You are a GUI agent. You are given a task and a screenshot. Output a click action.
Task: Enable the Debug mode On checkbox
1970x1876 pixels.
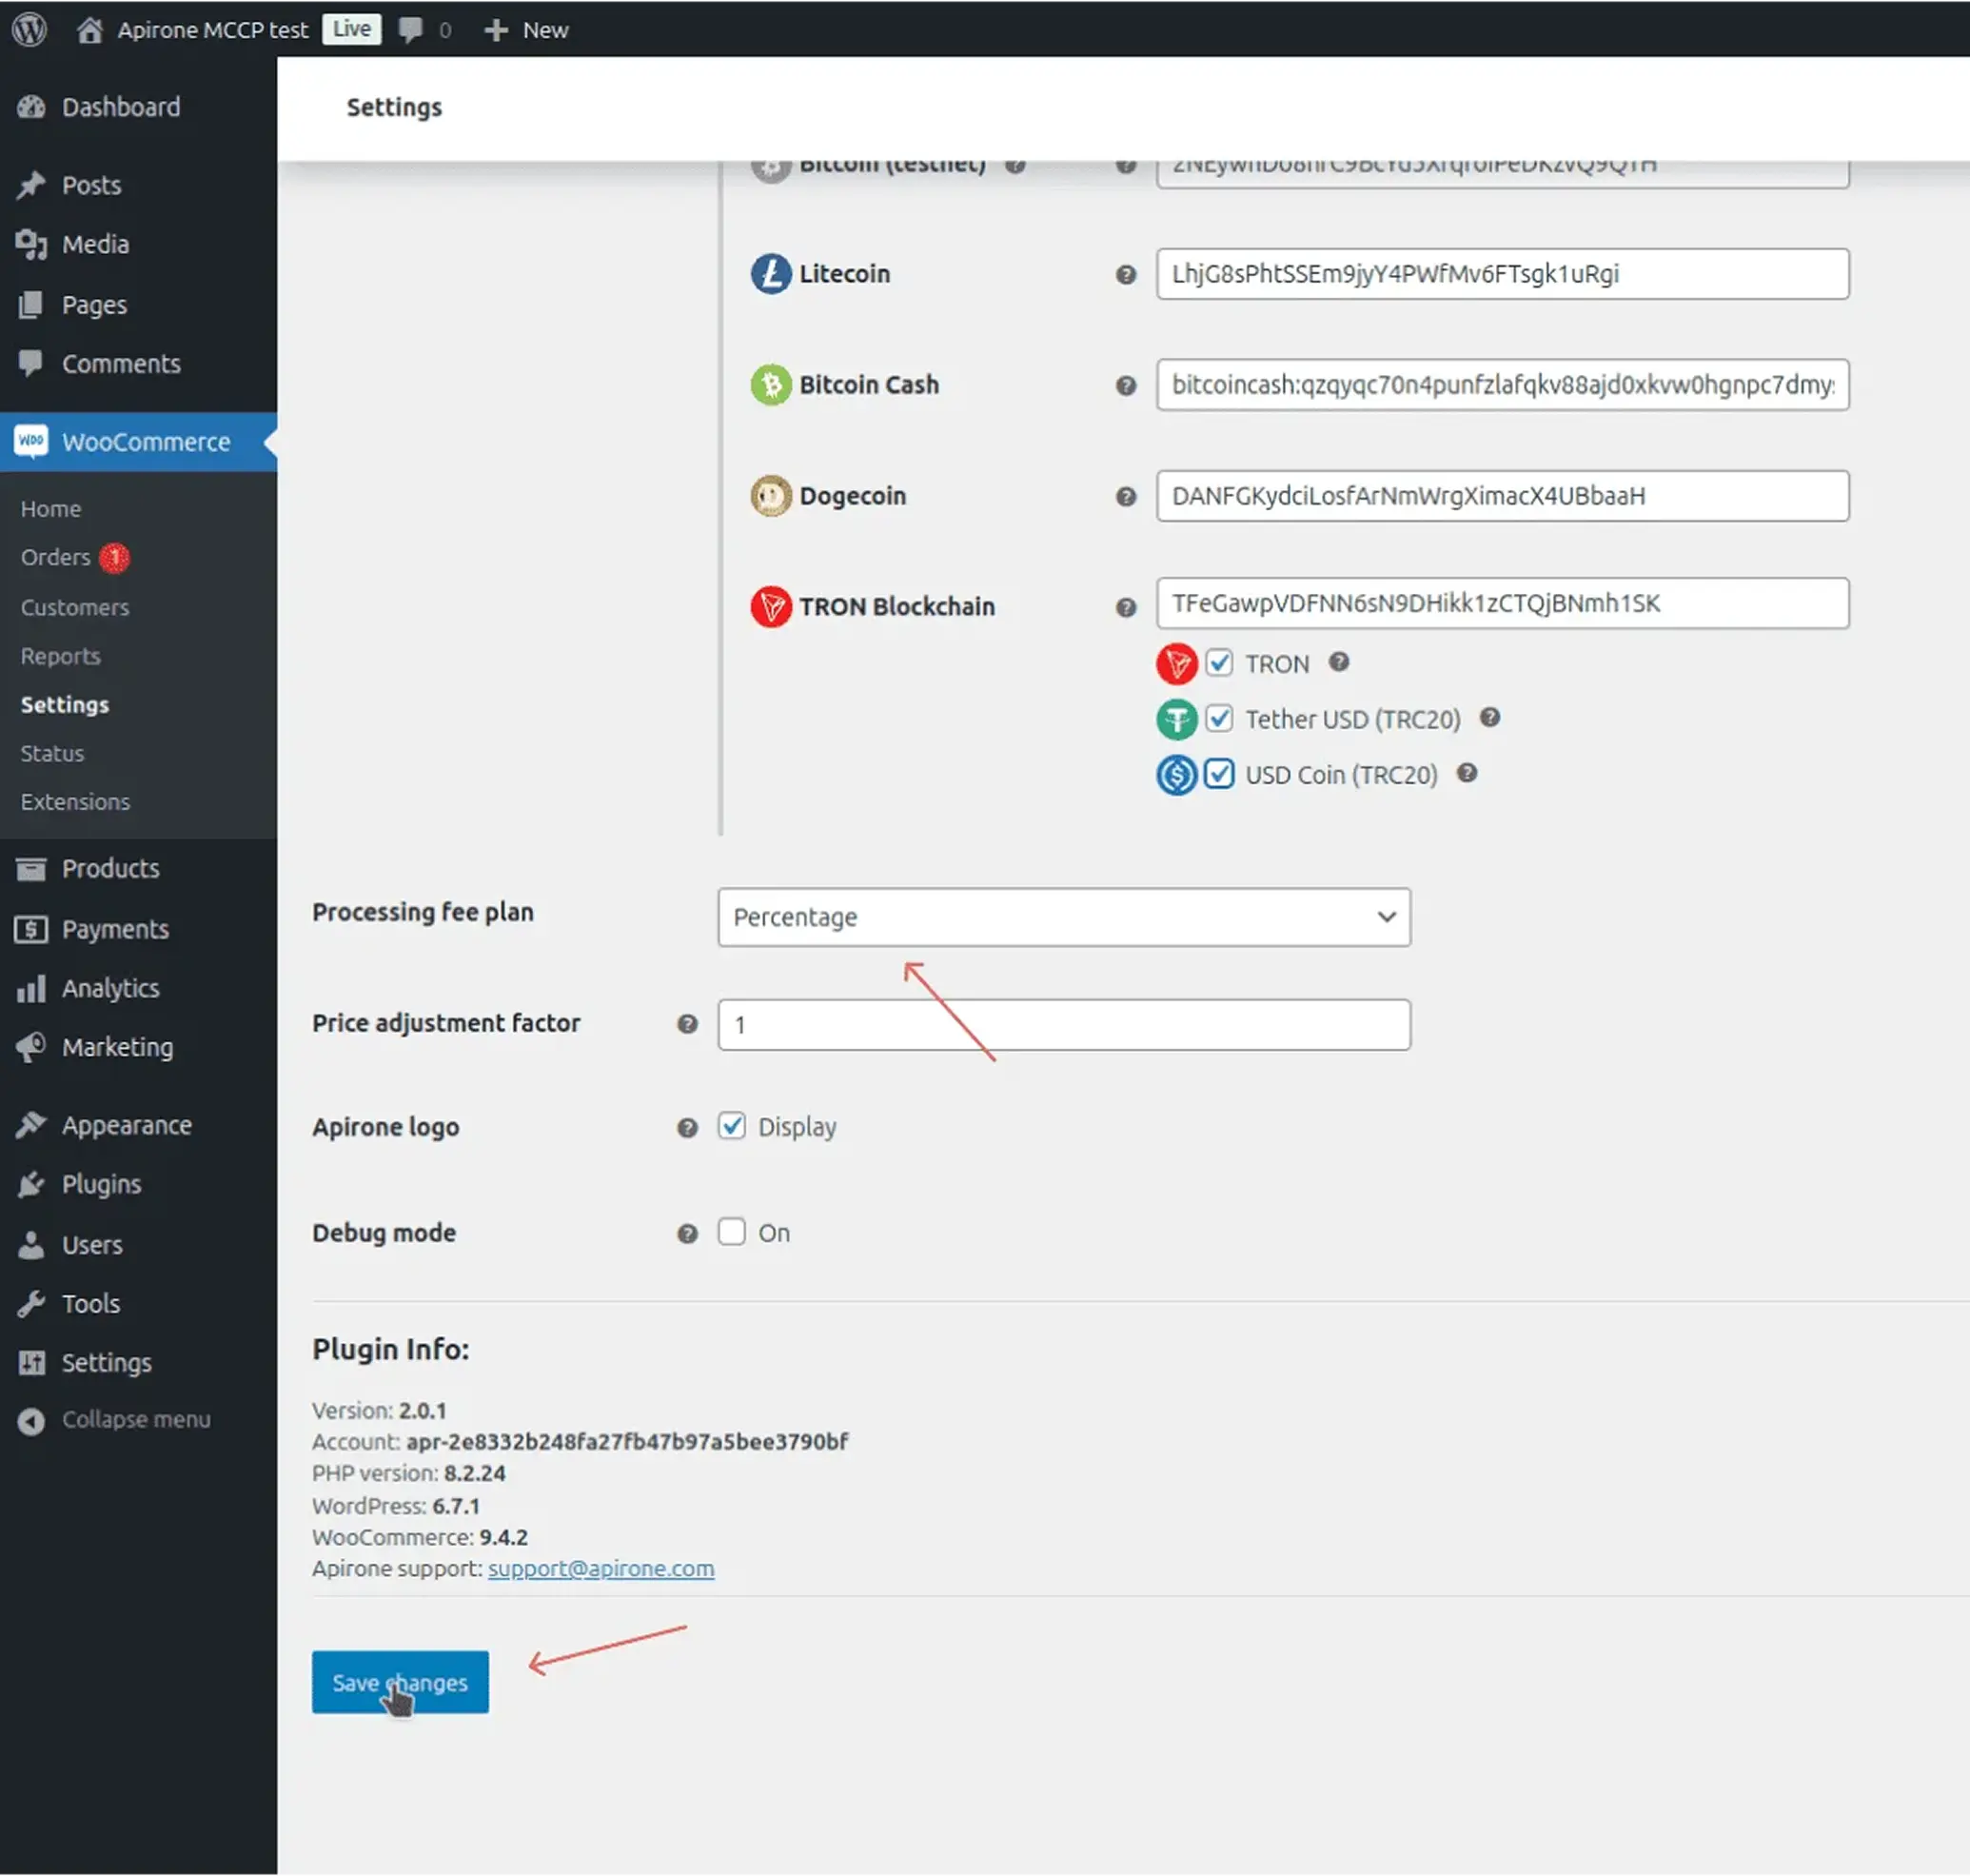point(732,1231)
